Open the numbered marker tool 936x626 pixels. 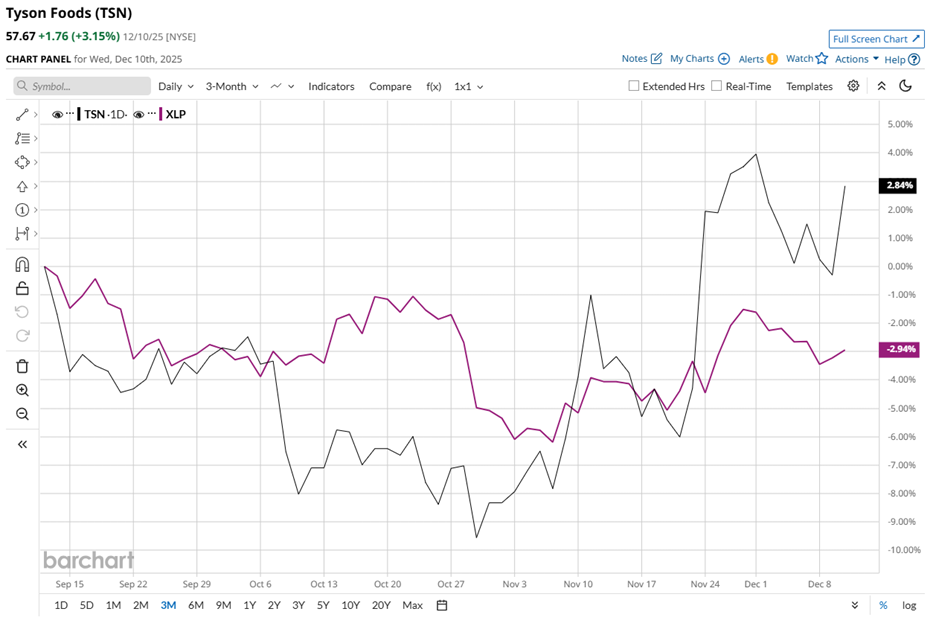point(22,210)
